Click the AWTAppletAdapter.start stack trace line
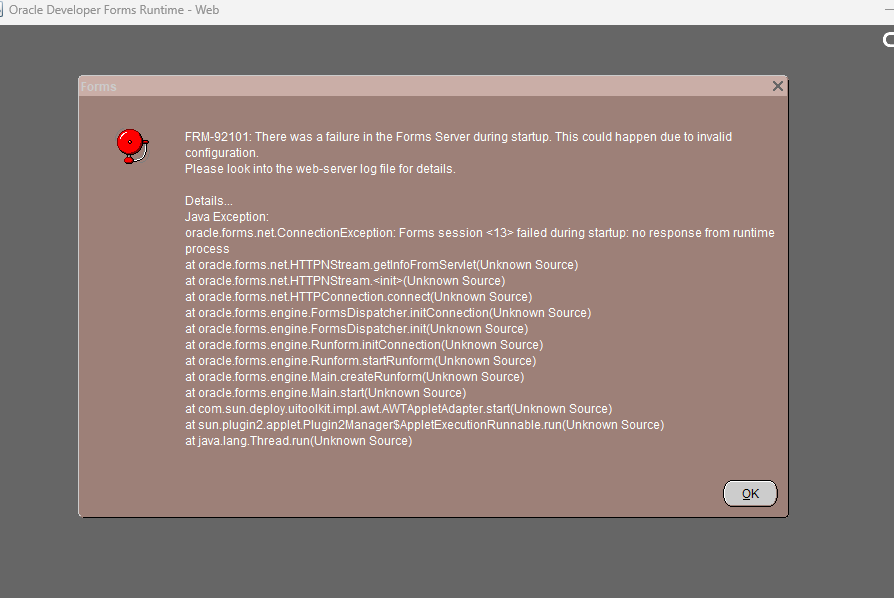This screenshot has width=894, height=598. pyautogui.click(x=398, y=409)
